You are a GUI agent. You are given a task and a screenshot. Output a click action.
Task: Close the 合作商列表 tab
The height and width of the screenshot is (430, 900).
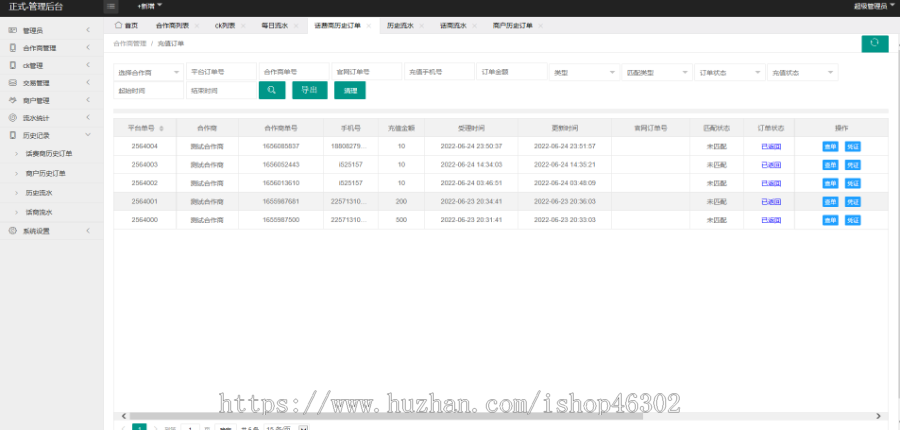click(x=197, y=26)
